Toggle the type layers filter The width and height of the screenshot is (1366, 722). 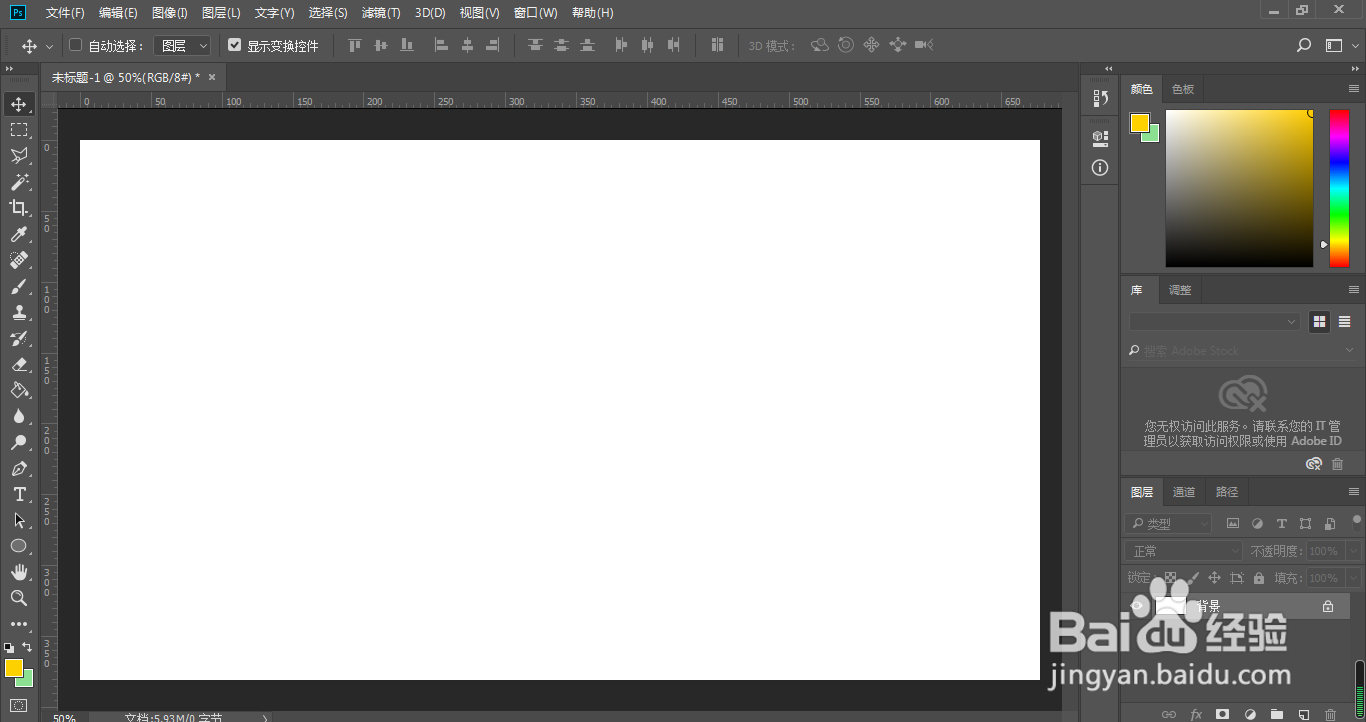coord(1281,523)
